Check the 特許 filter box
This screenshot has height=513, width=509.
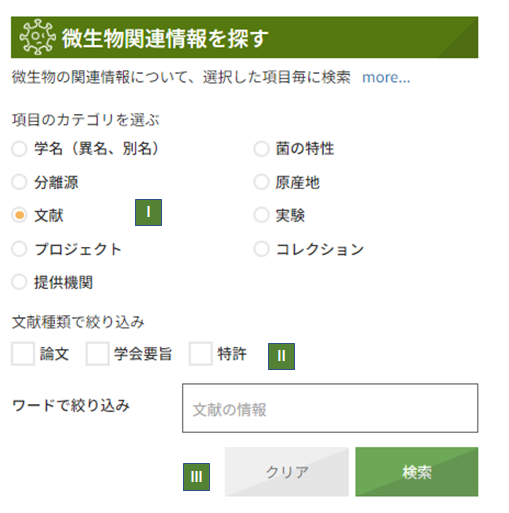(x=201, y=354)
